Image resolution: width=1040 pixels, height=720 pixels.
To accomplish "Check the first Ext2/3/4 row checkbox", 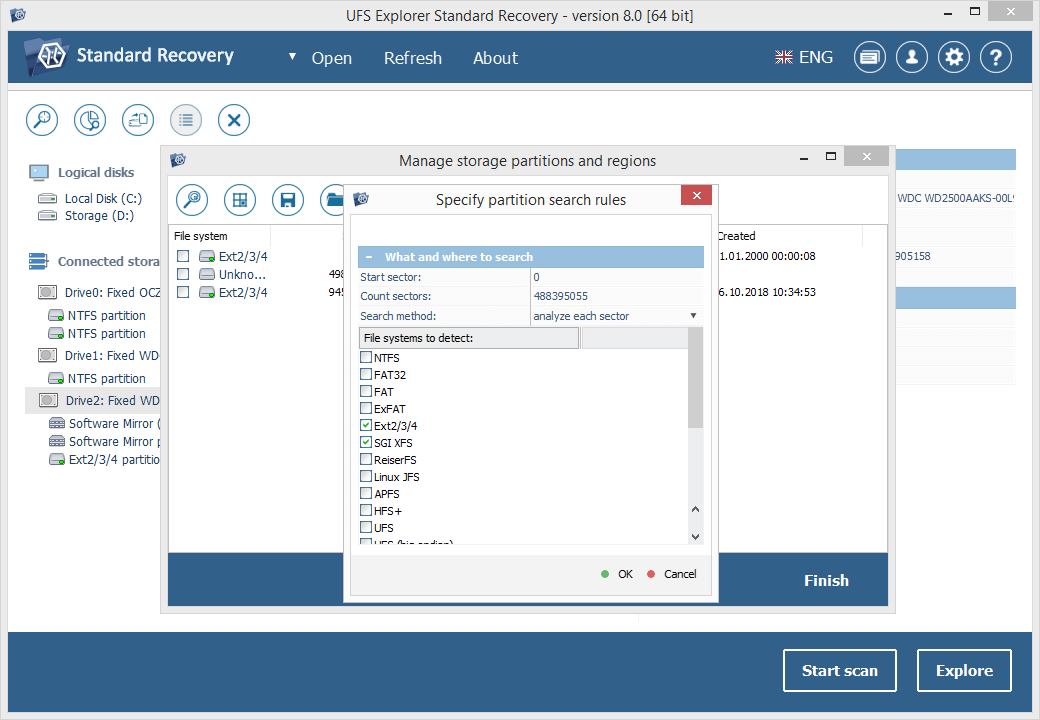I will (x=183, y=256).
